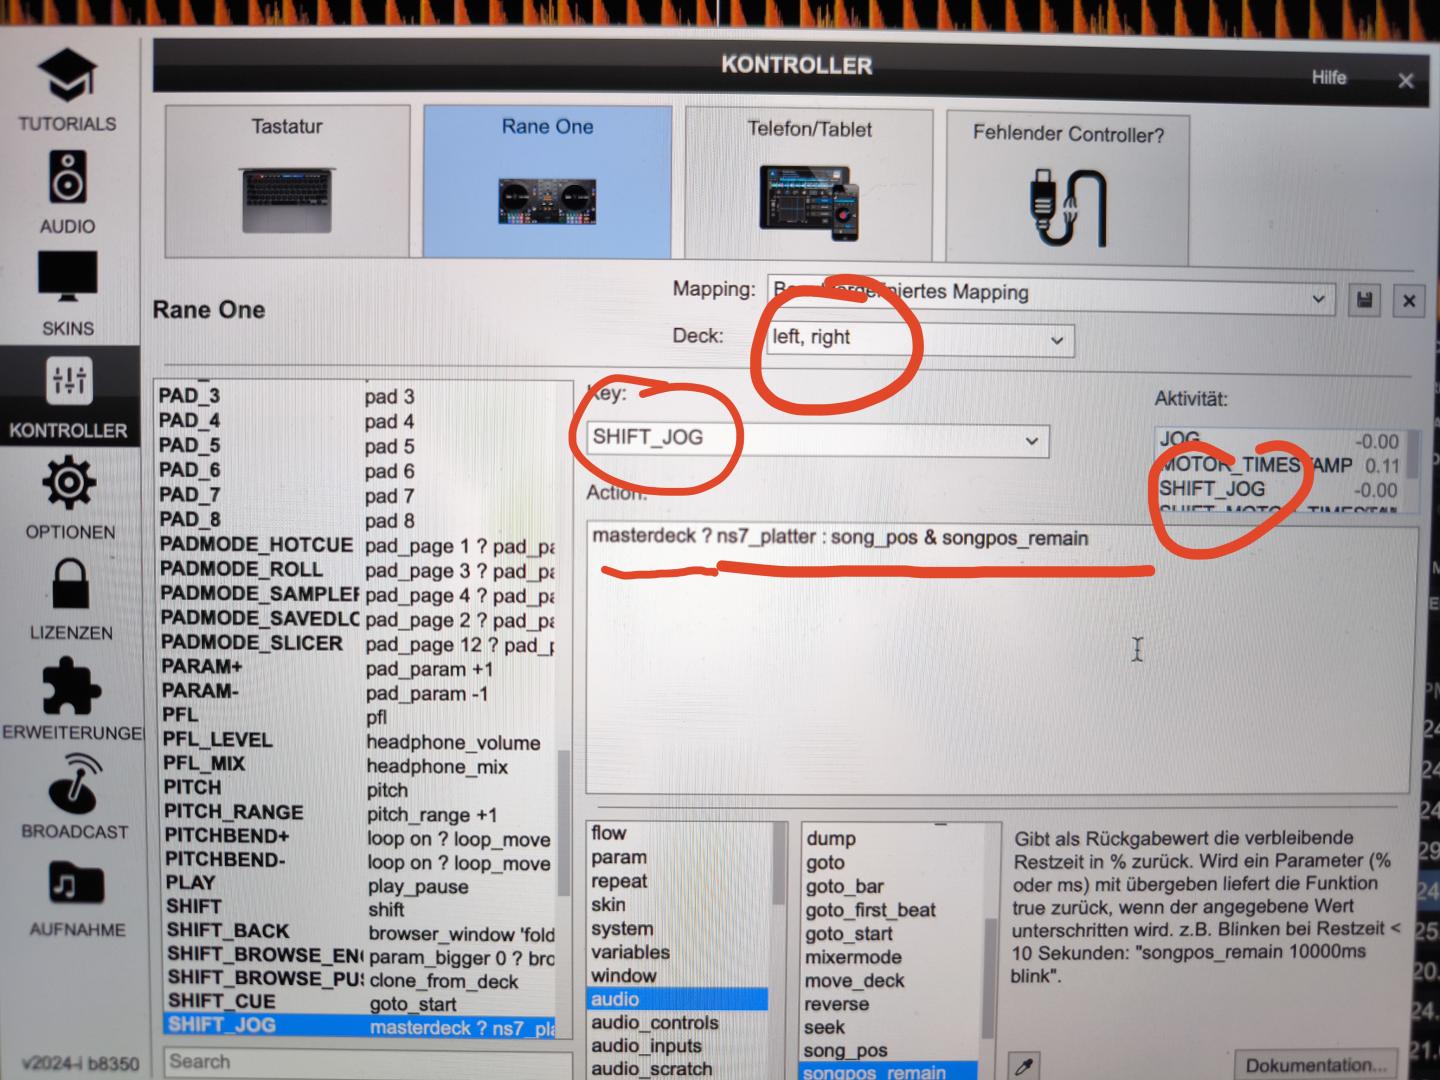Open the Skins section
Screen dimensions: 1440x1080
(67, 293)
